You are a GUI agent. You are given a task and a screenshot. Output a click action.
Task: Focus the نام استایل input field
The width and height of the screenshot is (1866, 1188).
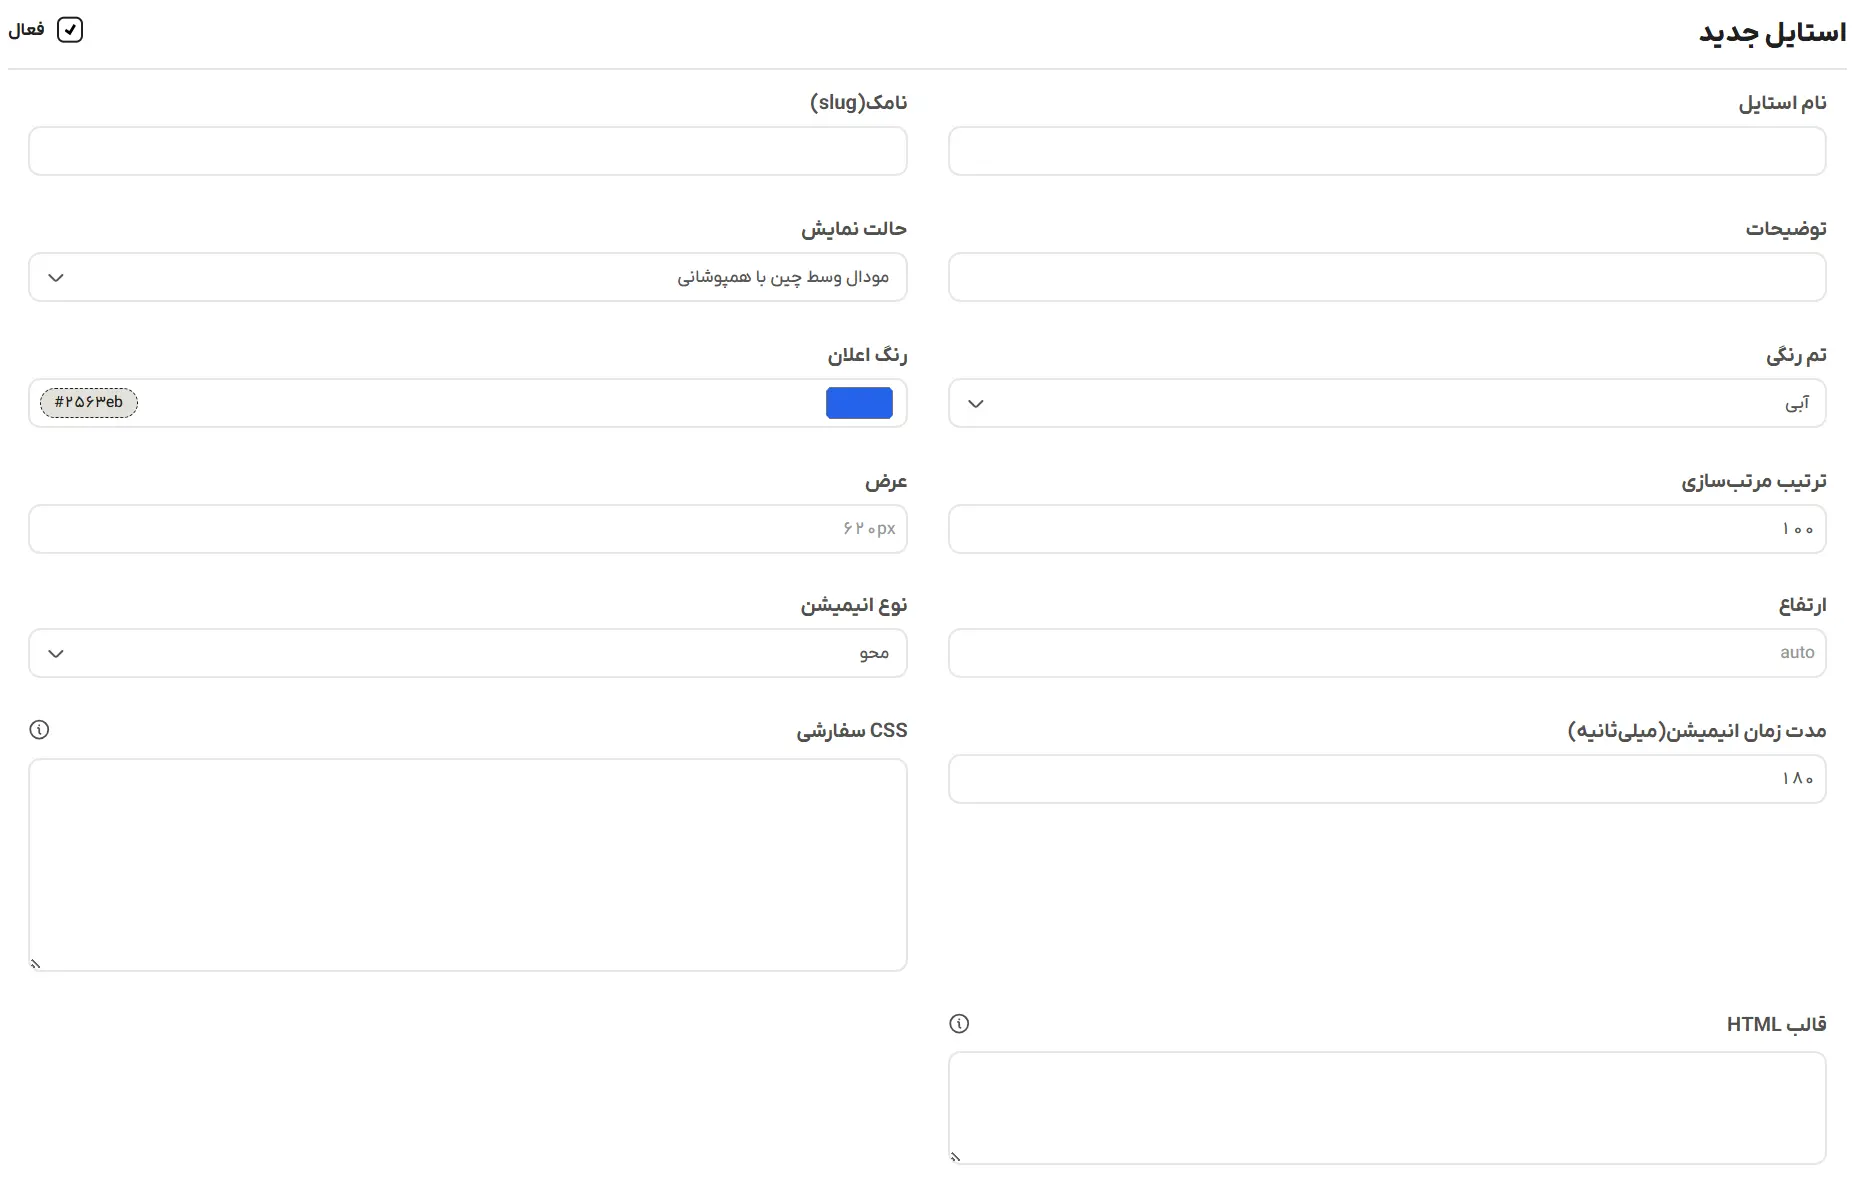pos(1387,151)
